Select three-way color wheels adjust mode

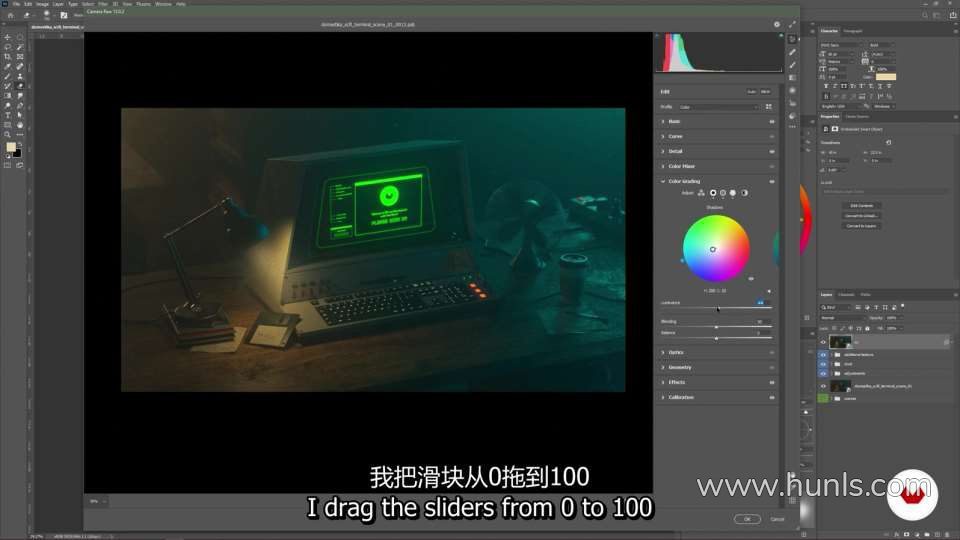[x=701, y=193]
